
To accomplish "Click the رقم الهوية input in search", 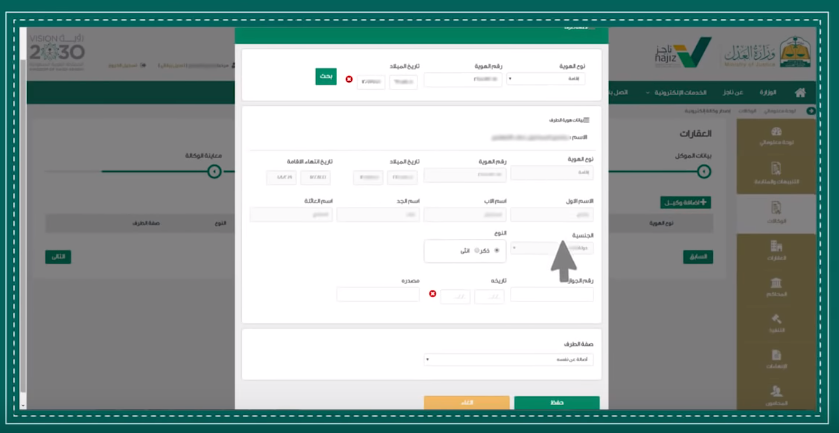I will point(463,78).
